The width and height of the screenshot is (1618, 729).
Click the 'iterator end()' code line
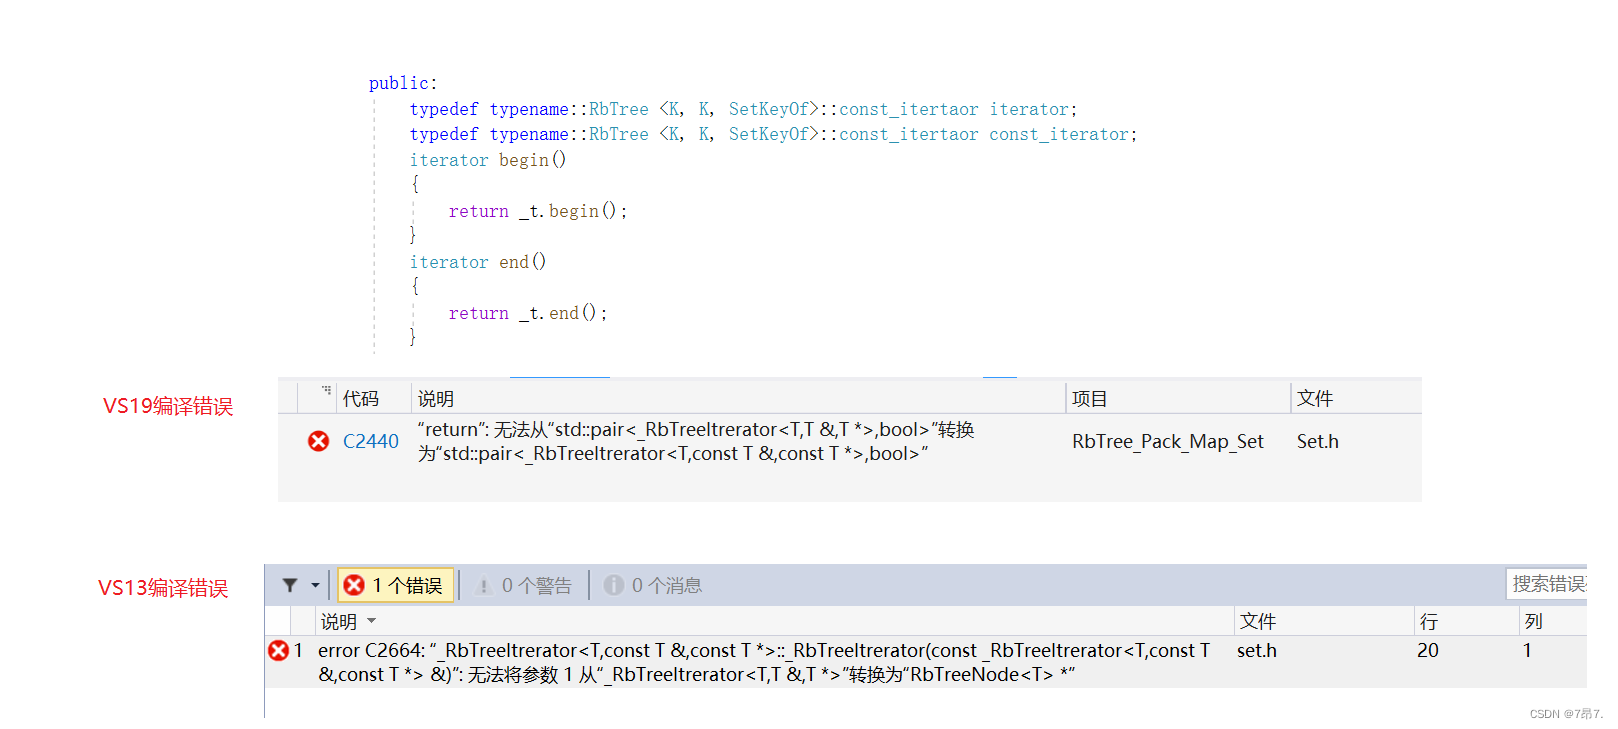(478, 262)
